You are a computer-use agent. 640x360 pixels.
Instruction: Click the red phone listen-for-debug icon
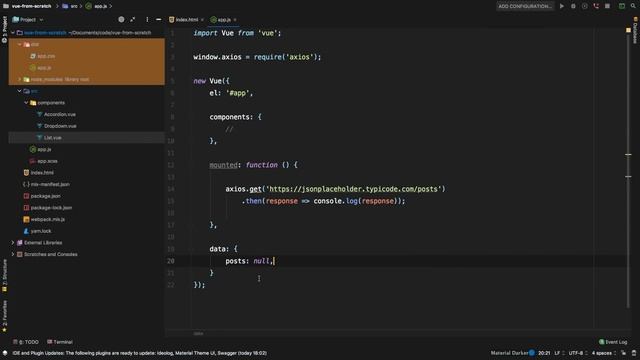[x=596, y=6]
